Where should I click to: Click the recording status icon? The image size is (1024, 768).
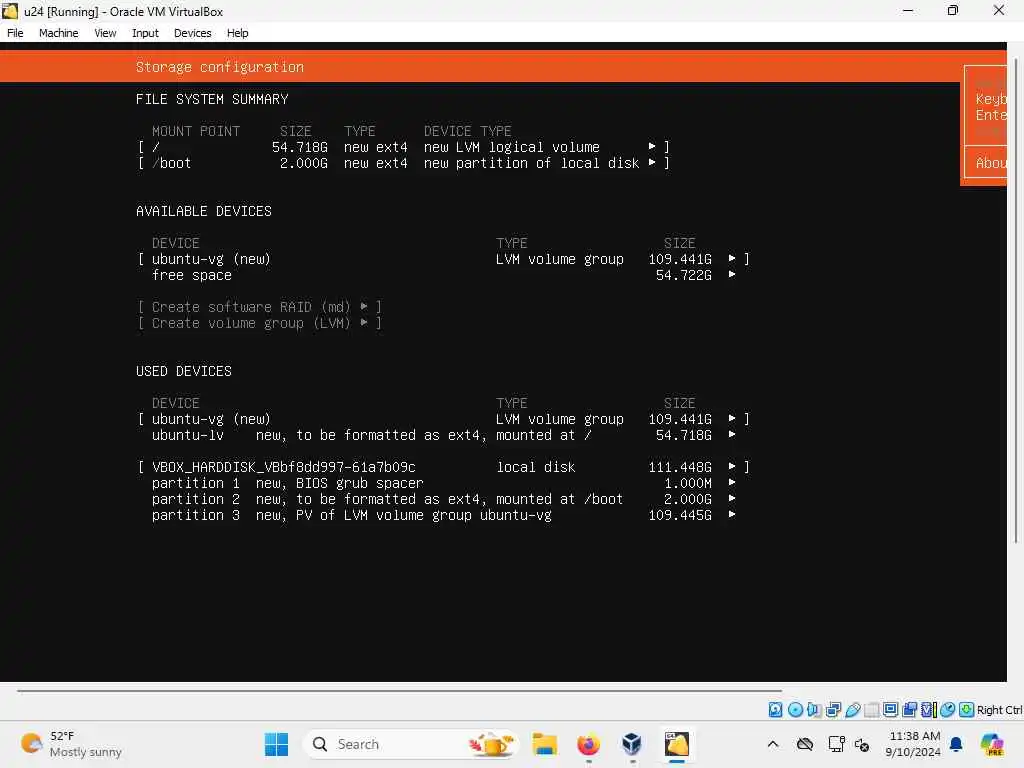point(910,710)
